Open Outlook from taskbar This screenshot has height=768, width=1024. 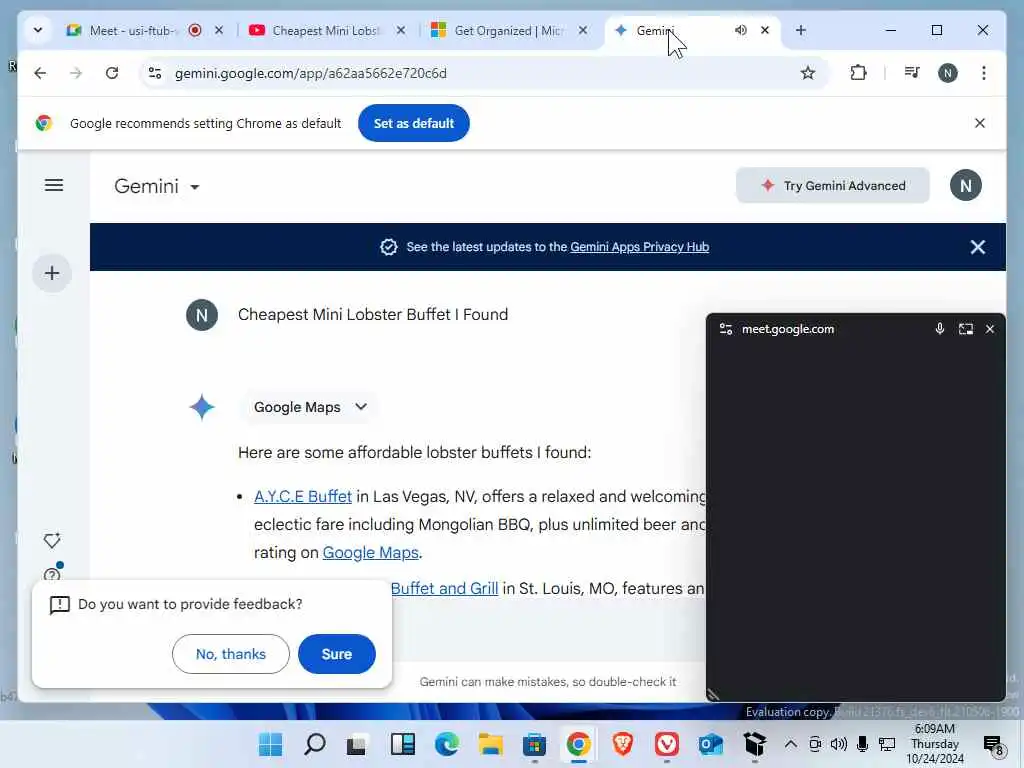click(710, 744)
